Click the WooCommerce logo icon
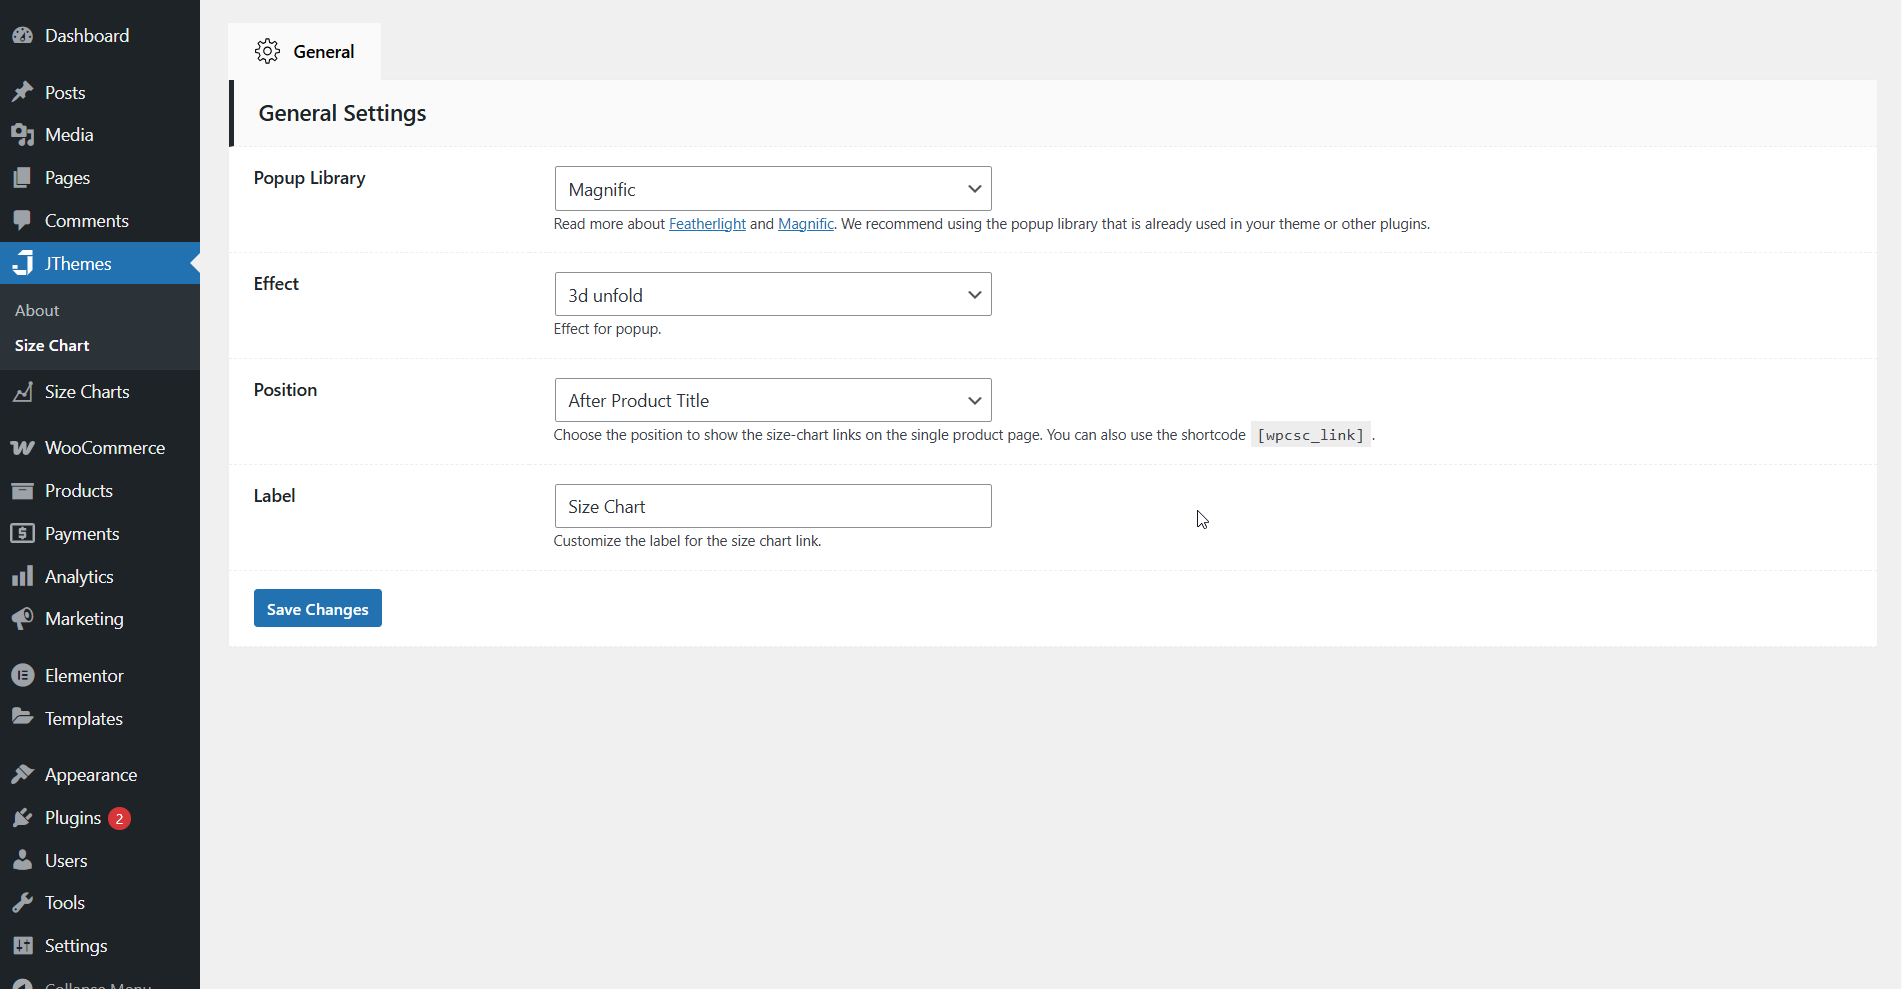The height and width of the screenshot is (989, 1903). 22,448
